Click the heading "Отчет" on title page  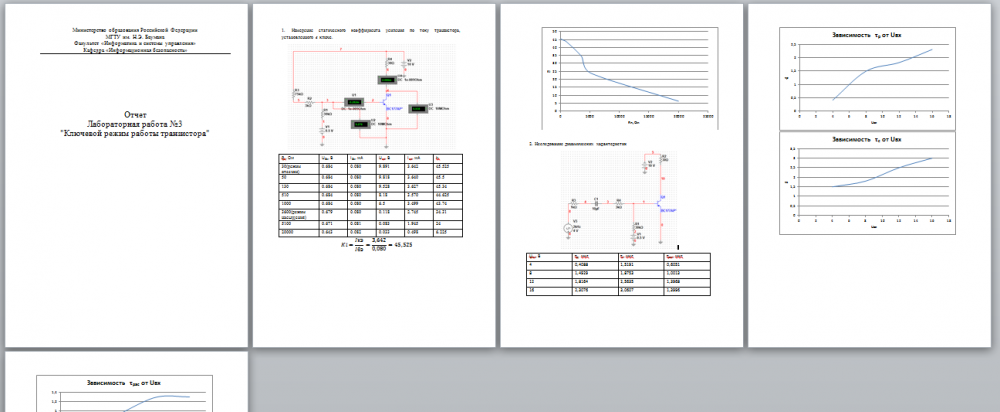(136, 114)
